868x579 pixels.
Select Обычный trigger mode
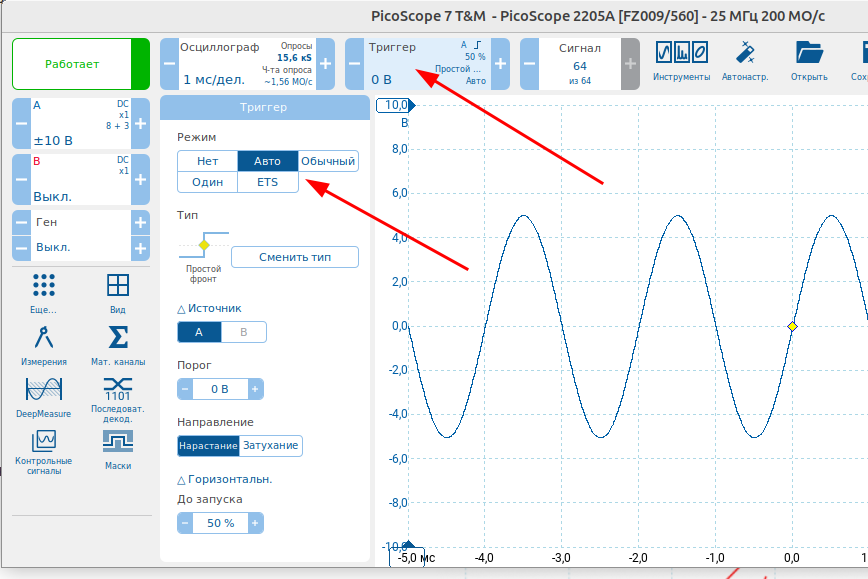[x=328, y=161]
